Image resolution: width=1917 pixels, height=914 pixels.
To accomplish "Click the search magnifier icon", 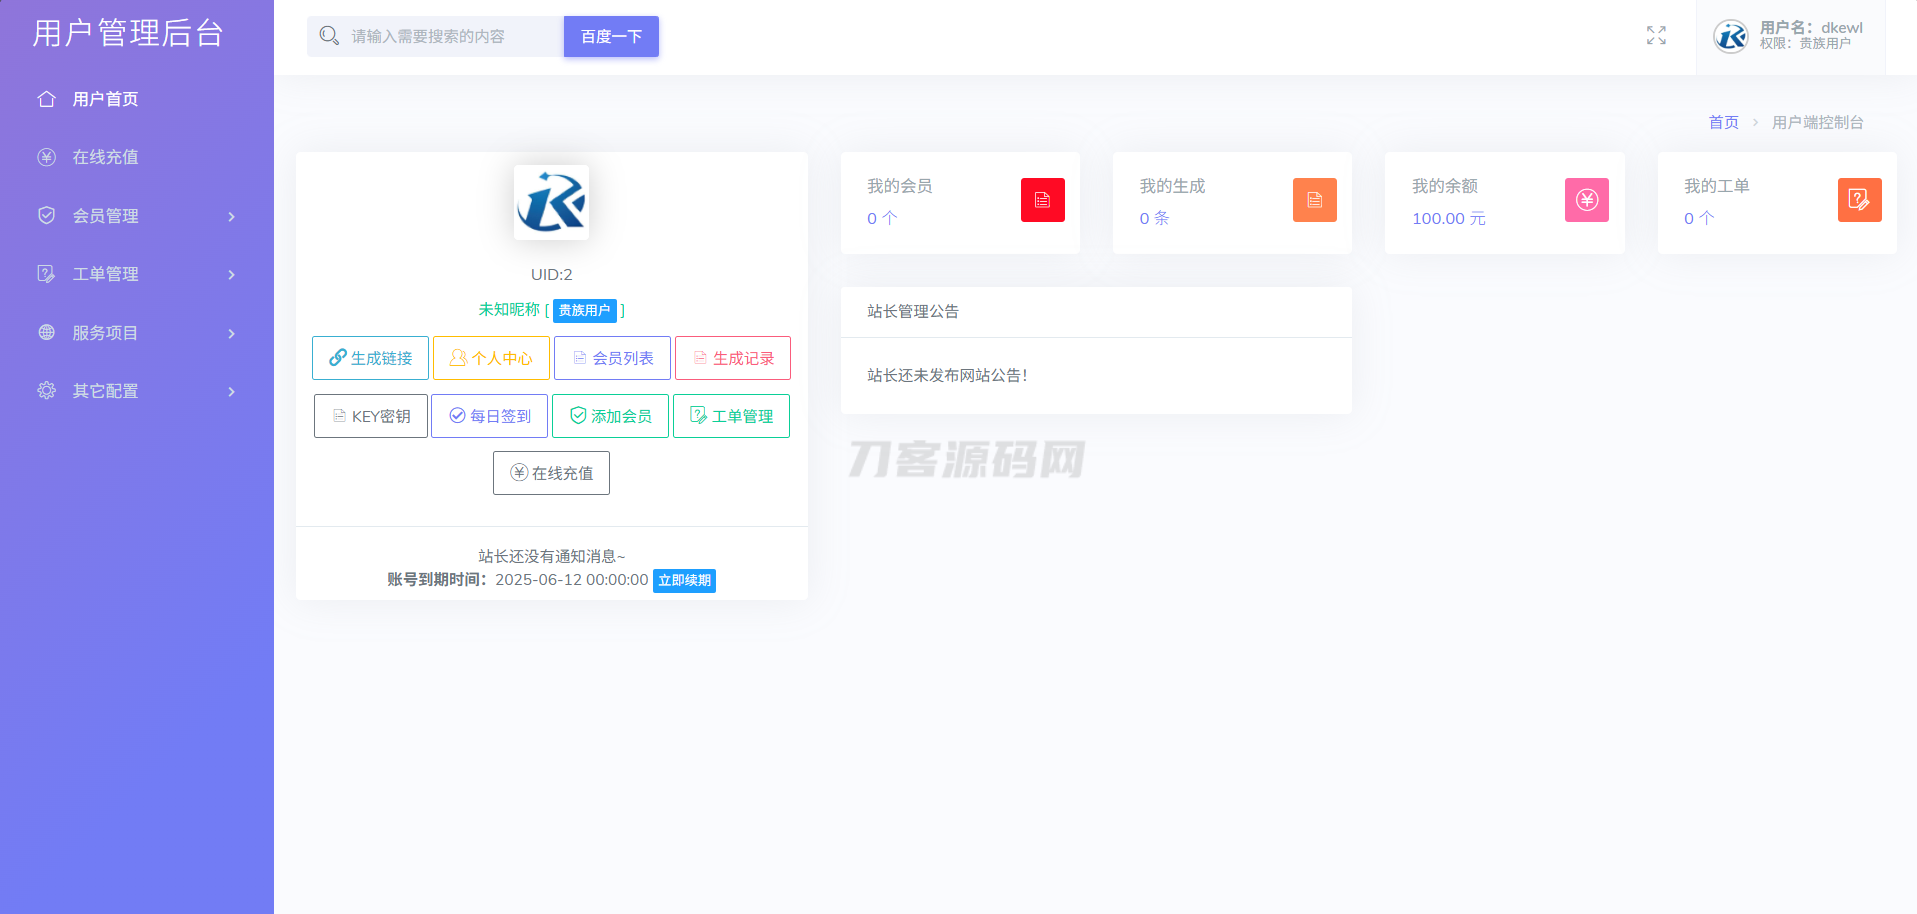I will tap(329, 36).
